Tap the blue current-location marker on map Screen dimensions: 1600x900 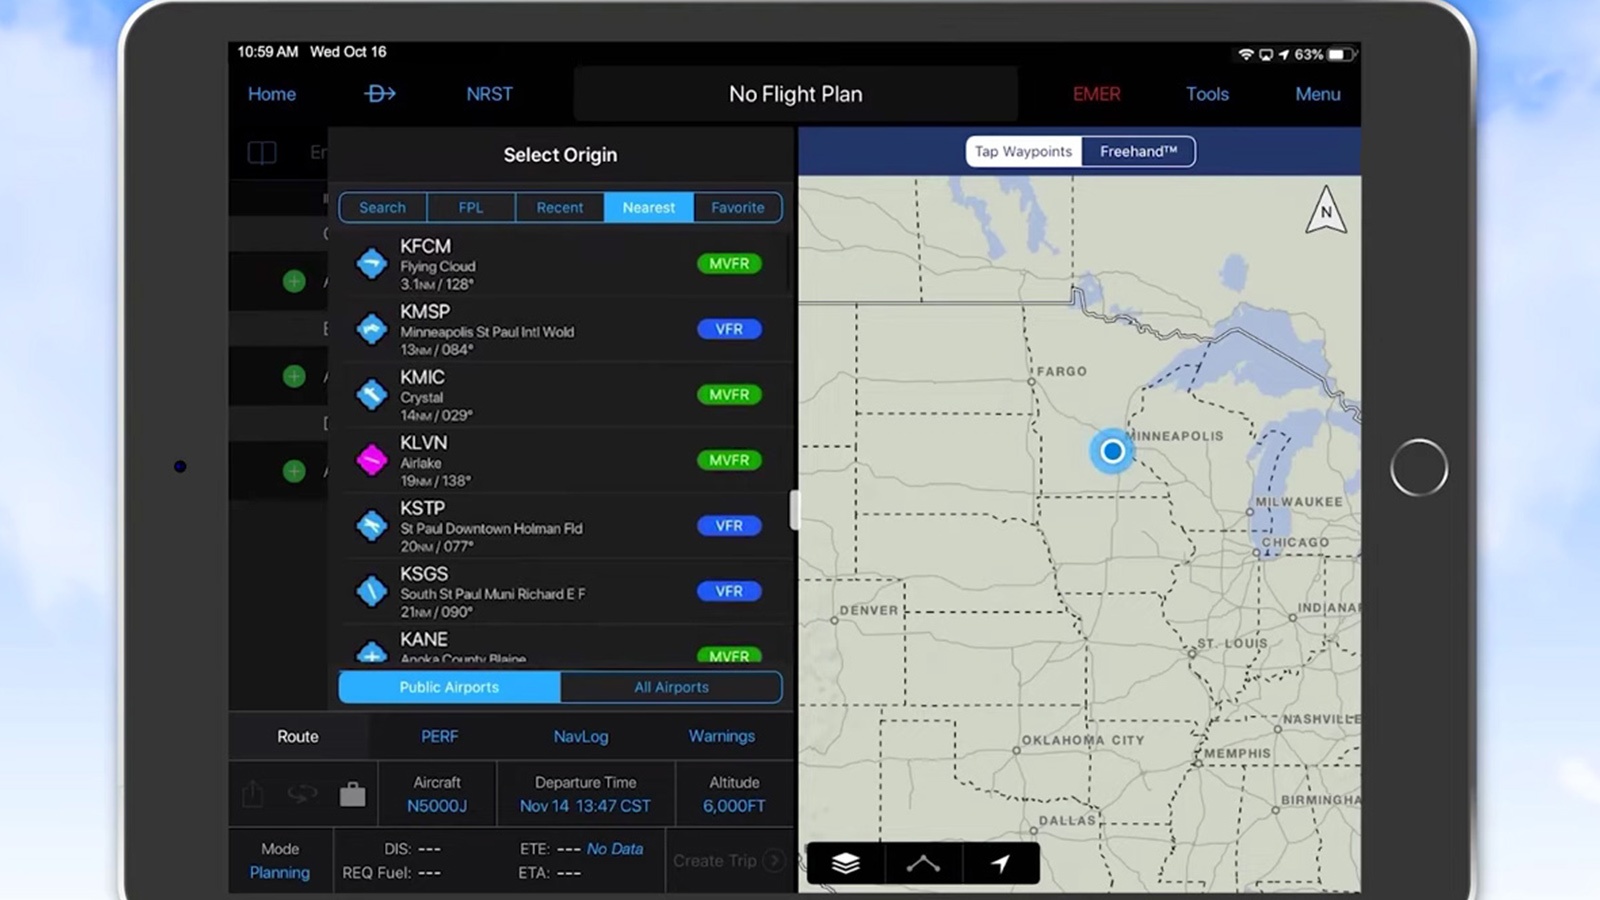[x=1111, y=452]
